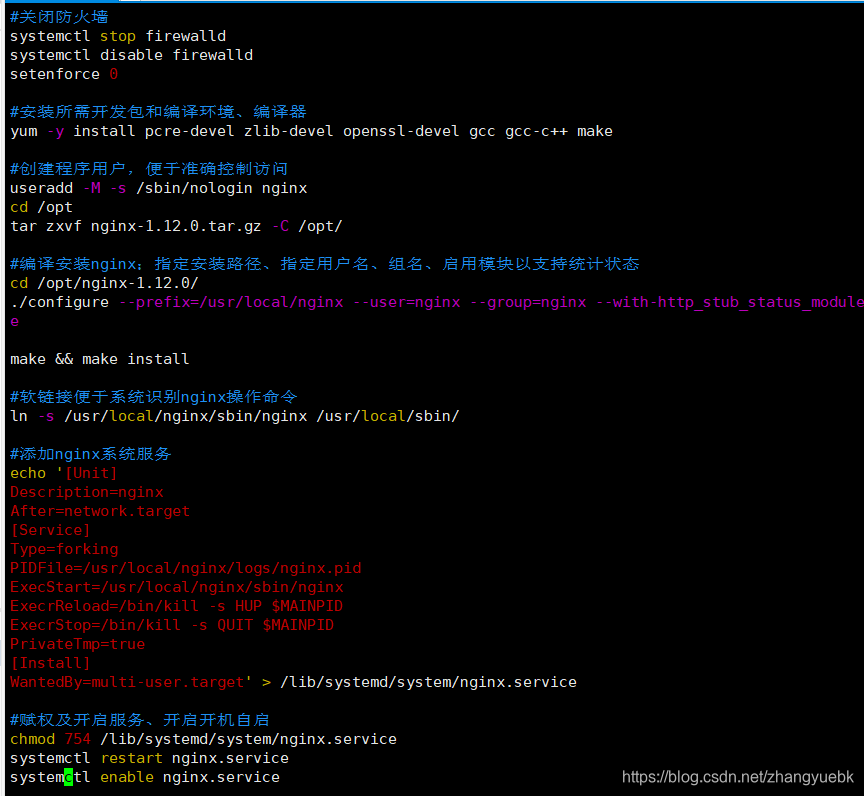Viewport: 864px width, 796px height.
Task: Click the 'tar zxvf nginx-1.12.0.tar.gz' line
Action: coord(176,226)
